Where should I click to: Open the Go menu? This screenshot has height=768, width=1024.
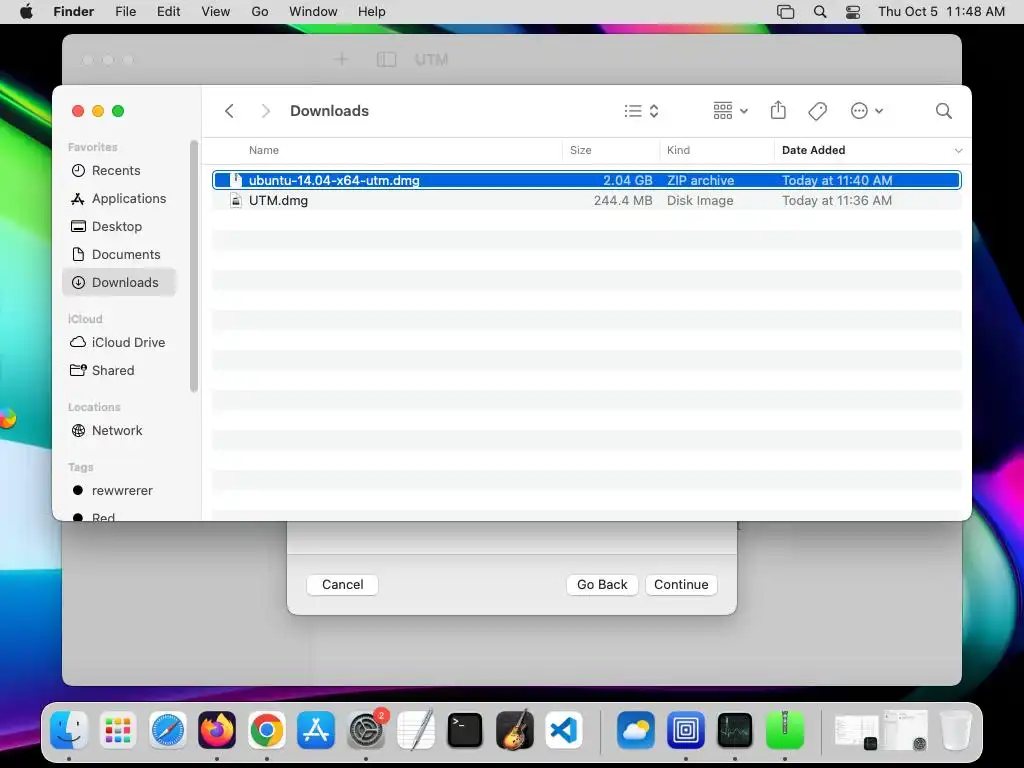point(260,12)
